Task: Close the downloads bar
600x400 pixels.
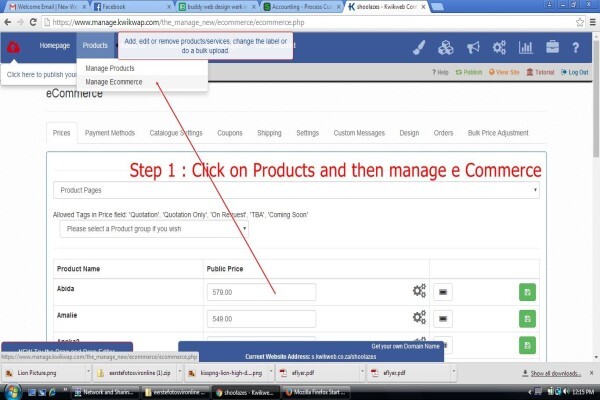Action: (592, 373)
